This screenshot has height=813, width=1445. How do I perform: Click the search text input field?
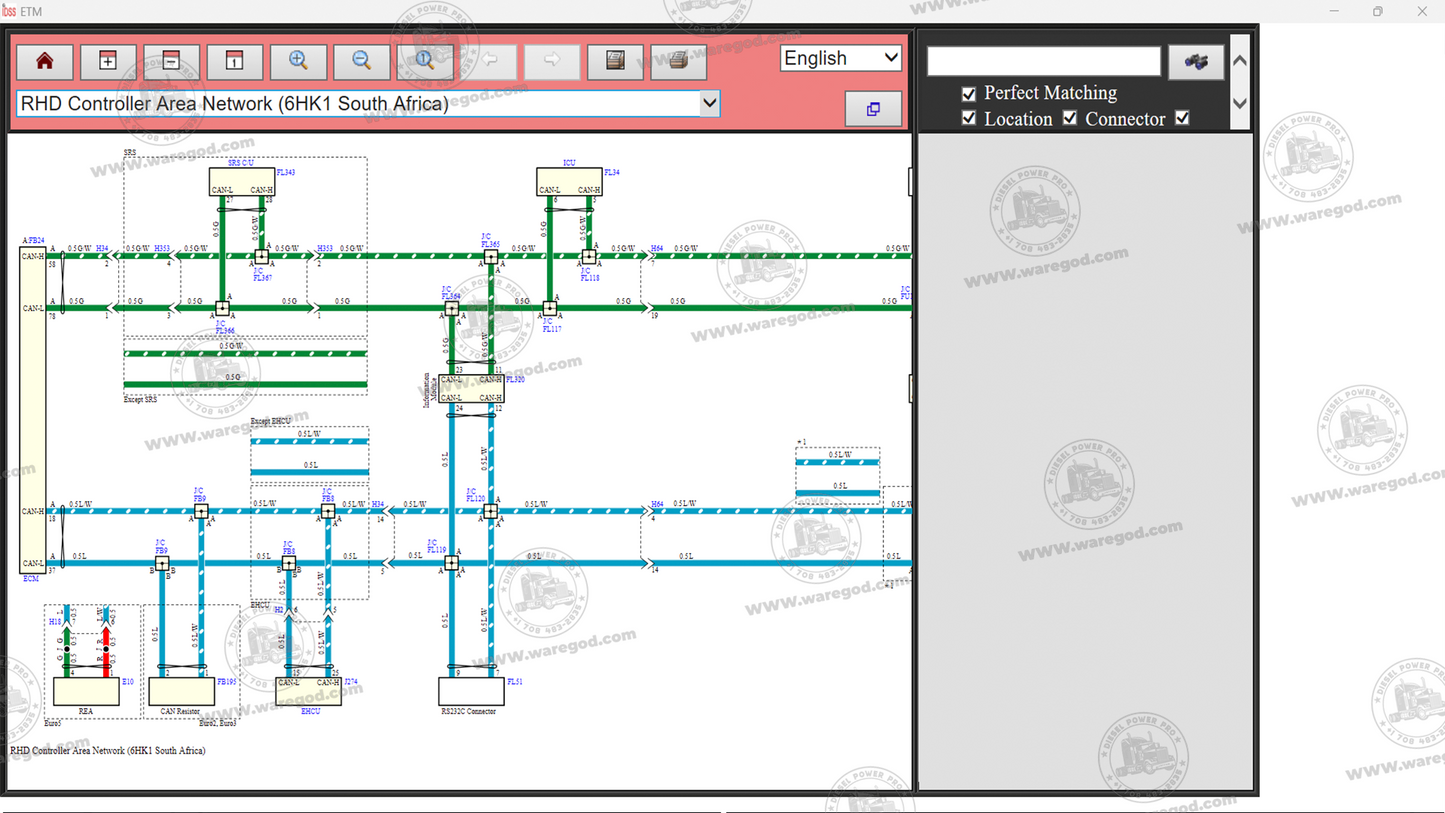coord(1043,62)
